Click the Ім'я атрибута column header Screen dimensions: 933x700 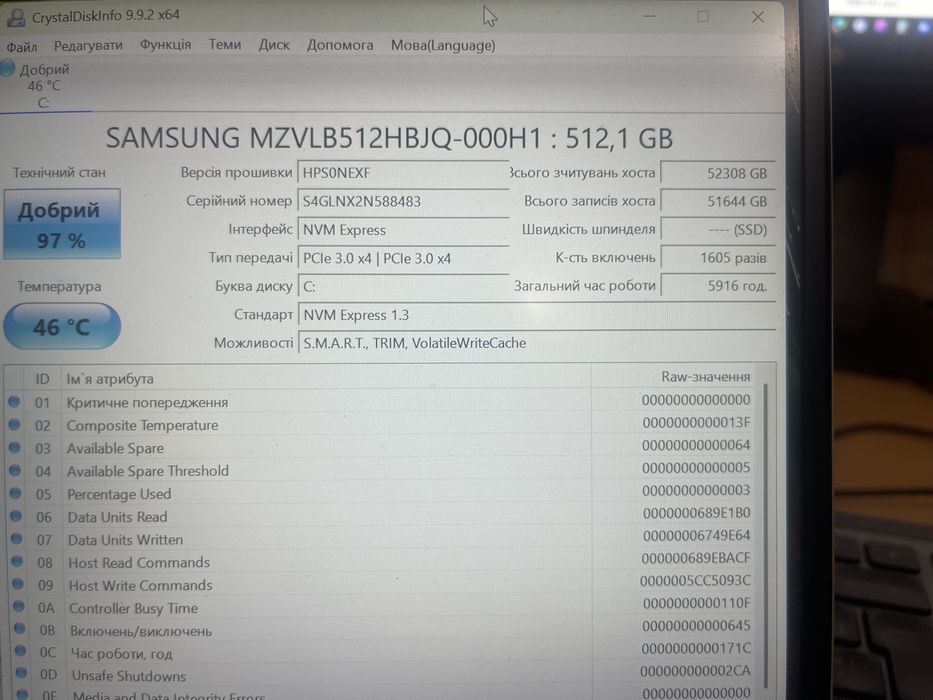point(326,378)
